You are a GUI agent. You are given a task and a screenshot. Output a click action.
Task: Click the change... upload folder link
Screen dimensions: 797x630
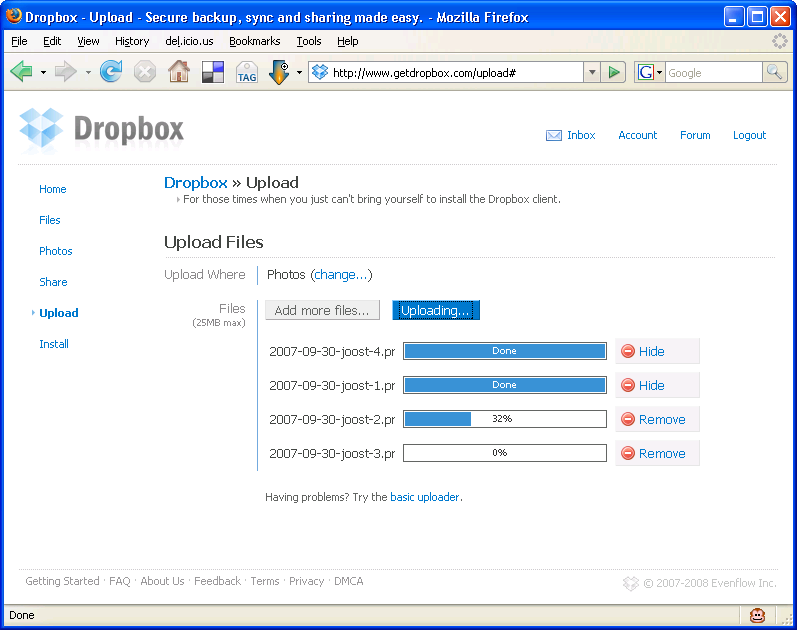(x=341, y=275)
